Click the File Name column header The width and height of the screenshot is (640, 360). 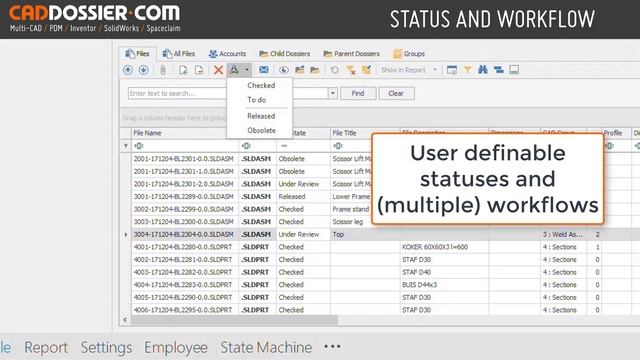[x=185, y=133]
